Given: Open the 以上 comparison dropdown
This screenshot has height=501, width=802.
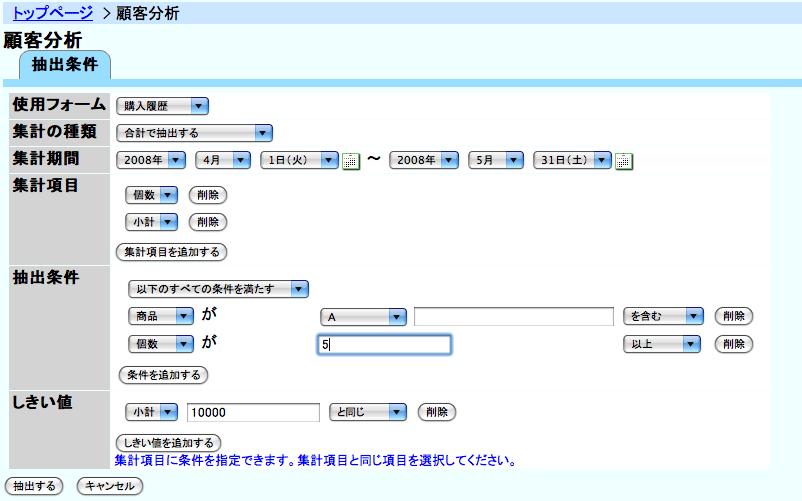Looking at the screenshot, I should 662,344.
